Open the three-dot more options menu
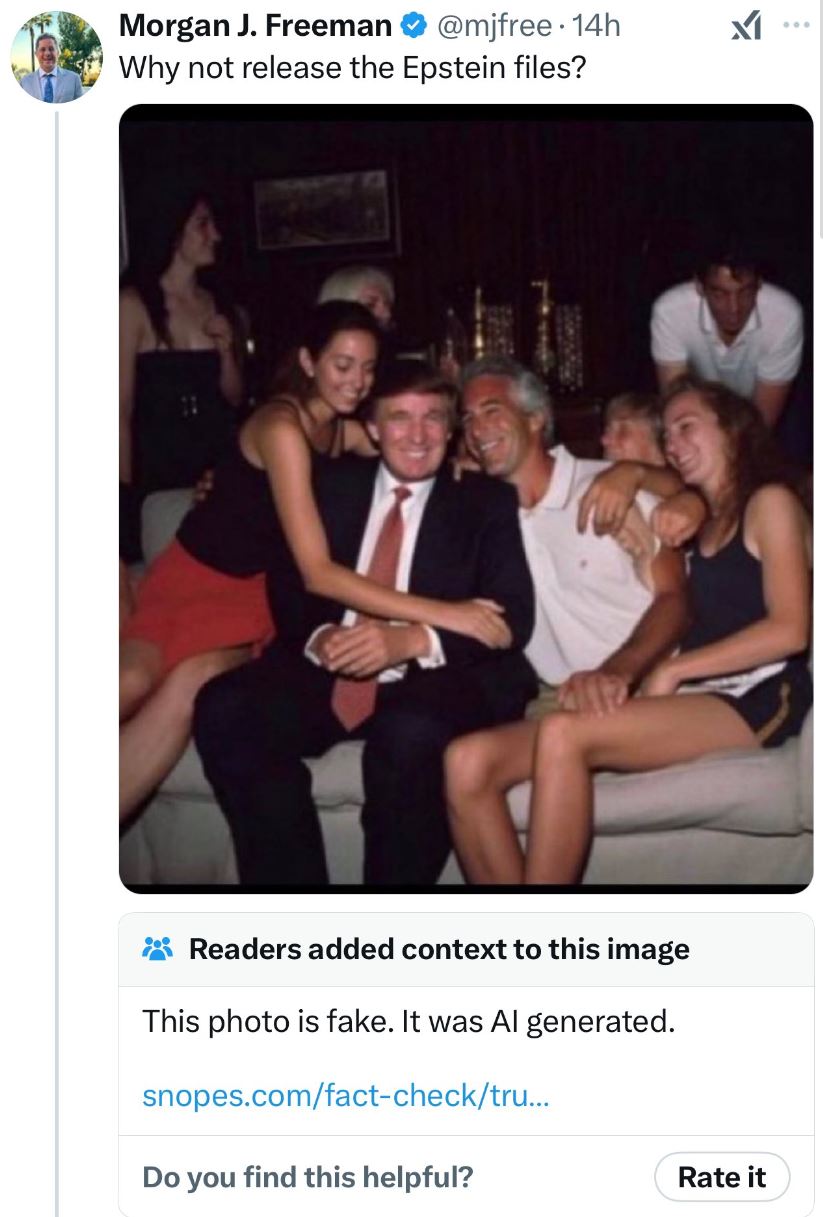 pyautogui.click(x=797, y=26)
